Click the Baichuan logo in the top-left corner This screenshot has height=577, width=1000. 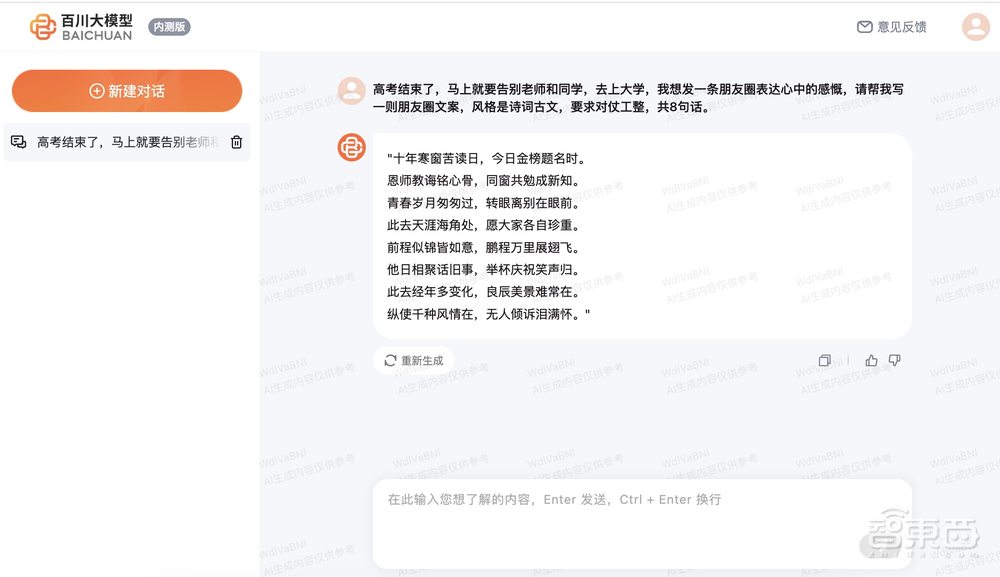point(42,25)
